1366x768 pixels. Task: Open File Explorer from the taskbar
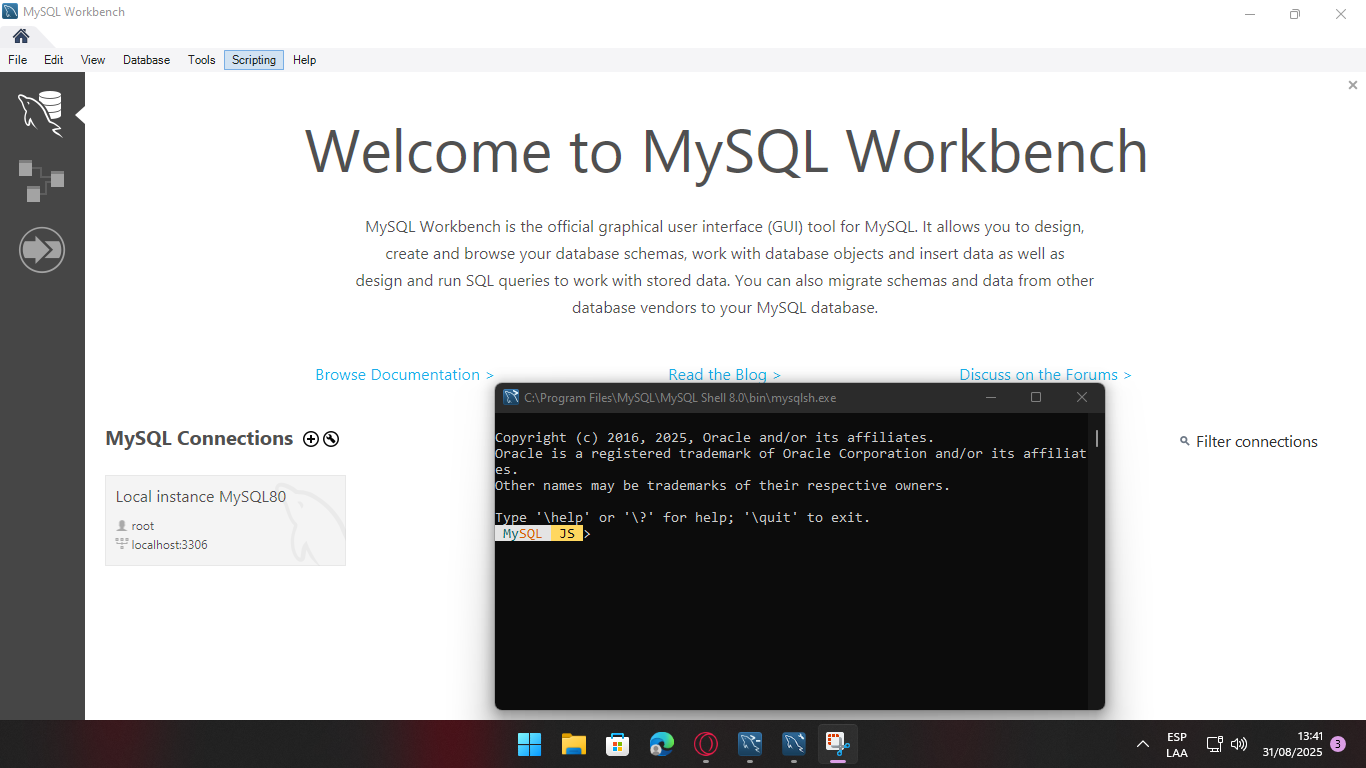pos(573,744)
